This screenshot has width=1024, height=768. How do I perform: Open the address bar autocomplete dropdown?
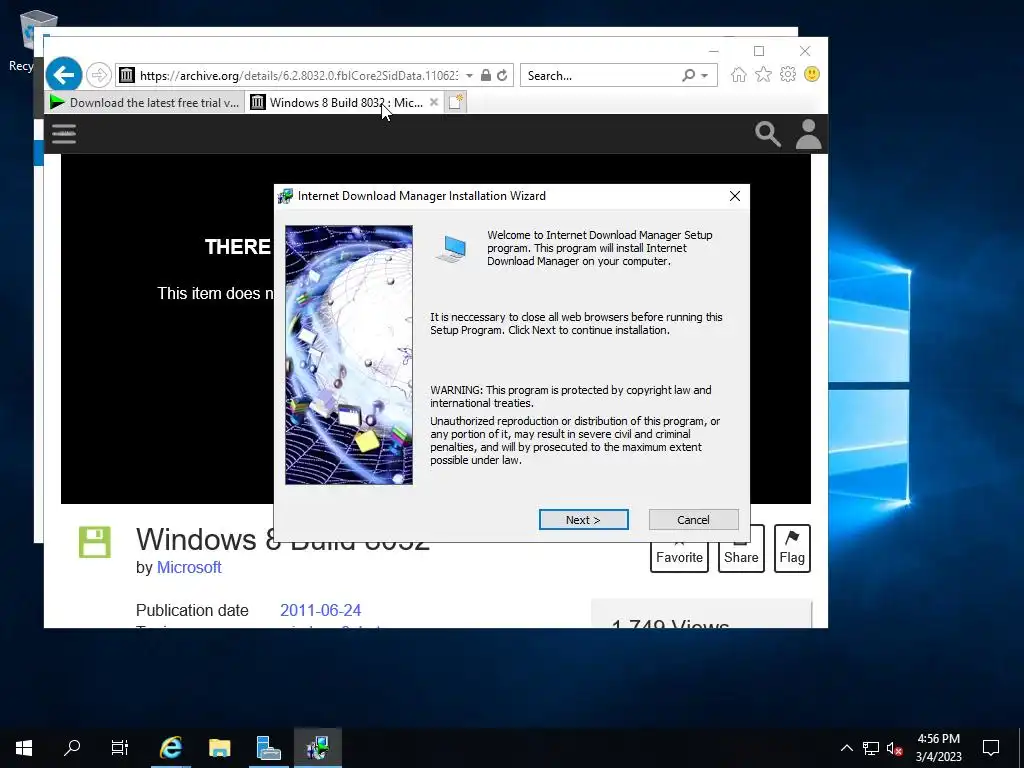(469, 76)
